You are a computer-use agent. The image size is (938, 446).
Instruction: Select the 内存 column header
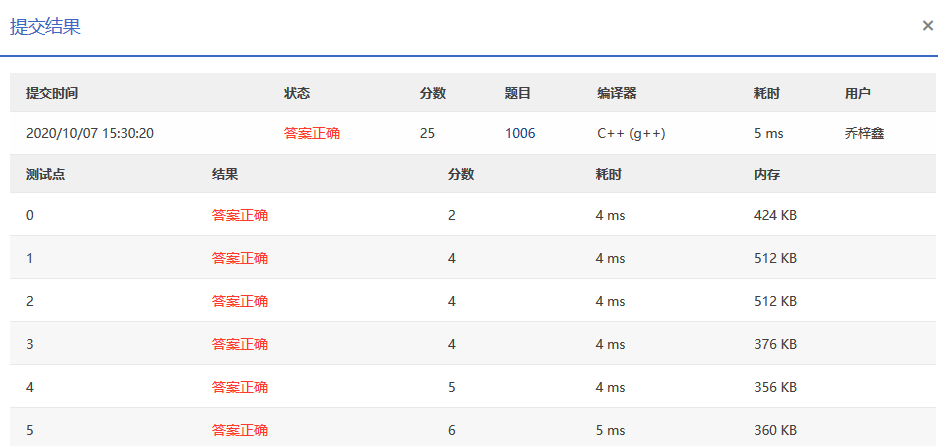(767, 175)
